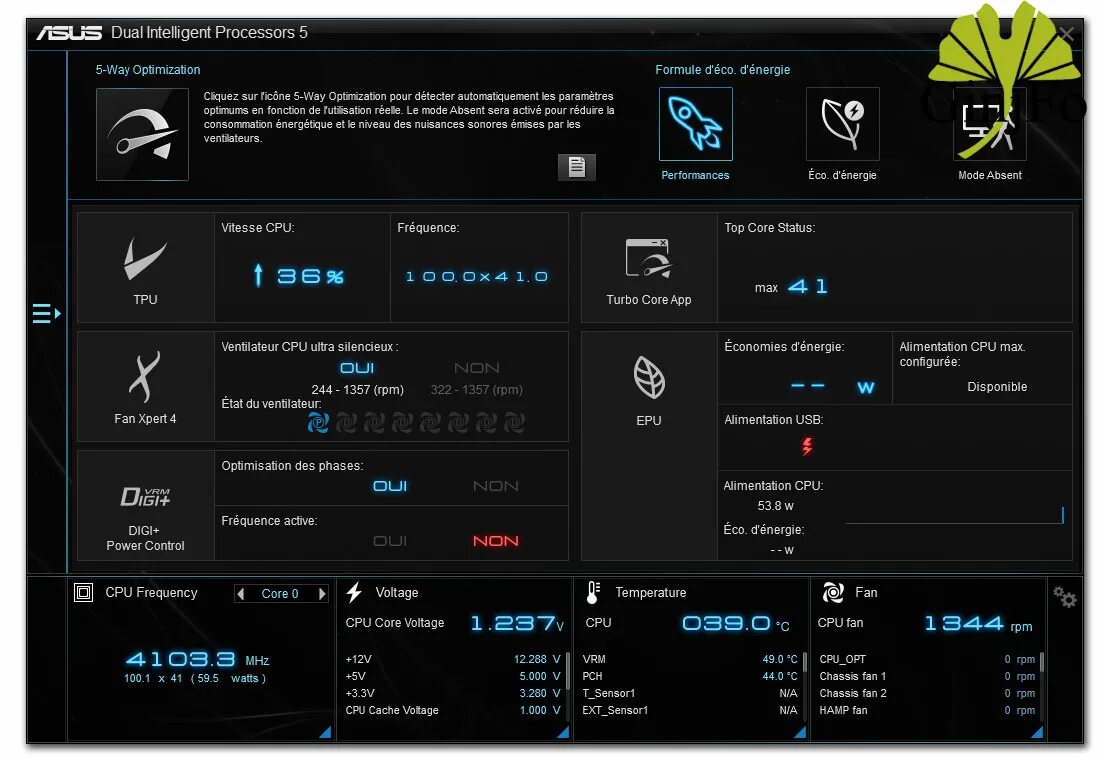This screenshot has height=758, width=1104.
Task: Click the CPU_OPT fan row
Action: click(927, 659)
